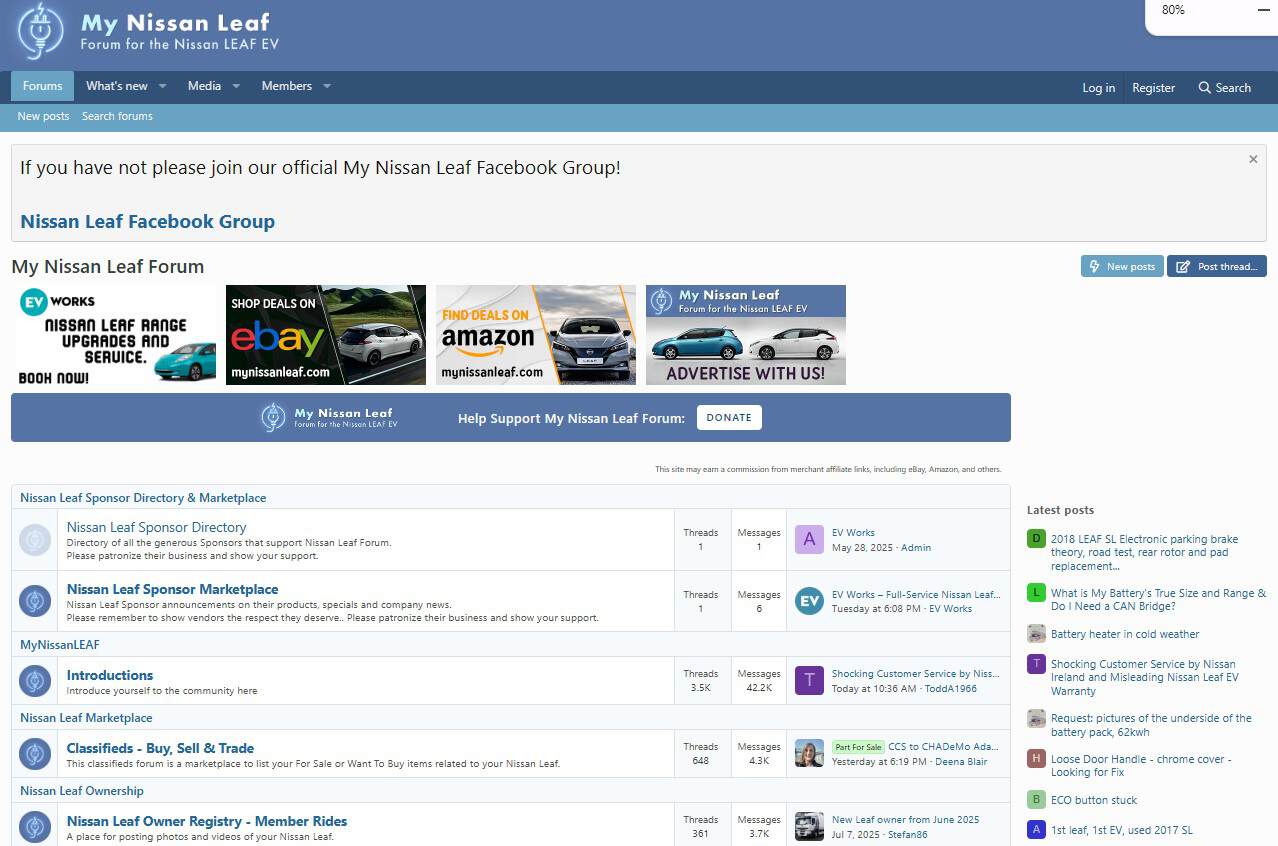Open 'New Leaf owner from June 2025' thread
The image size is (1278, 846).
(906, 820)
